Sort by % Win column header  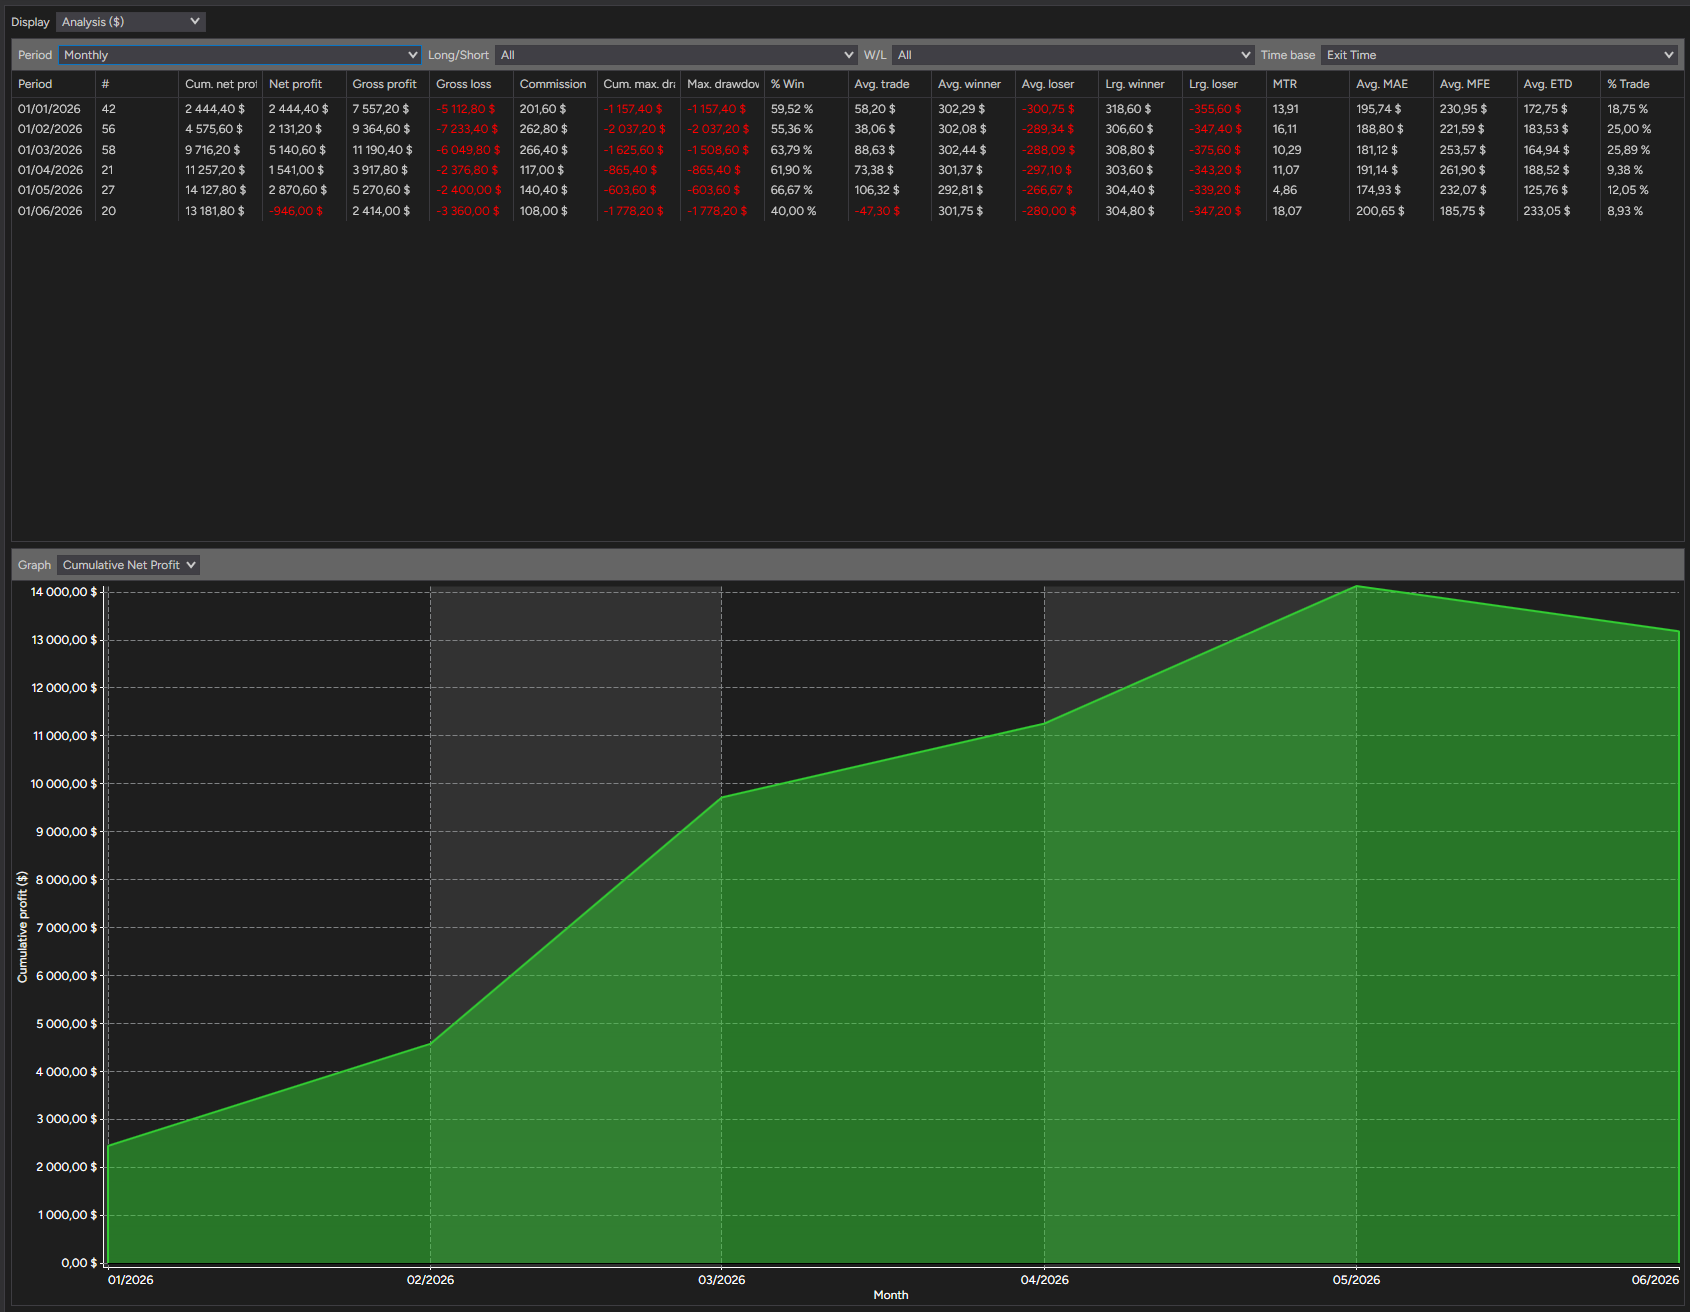806,84
